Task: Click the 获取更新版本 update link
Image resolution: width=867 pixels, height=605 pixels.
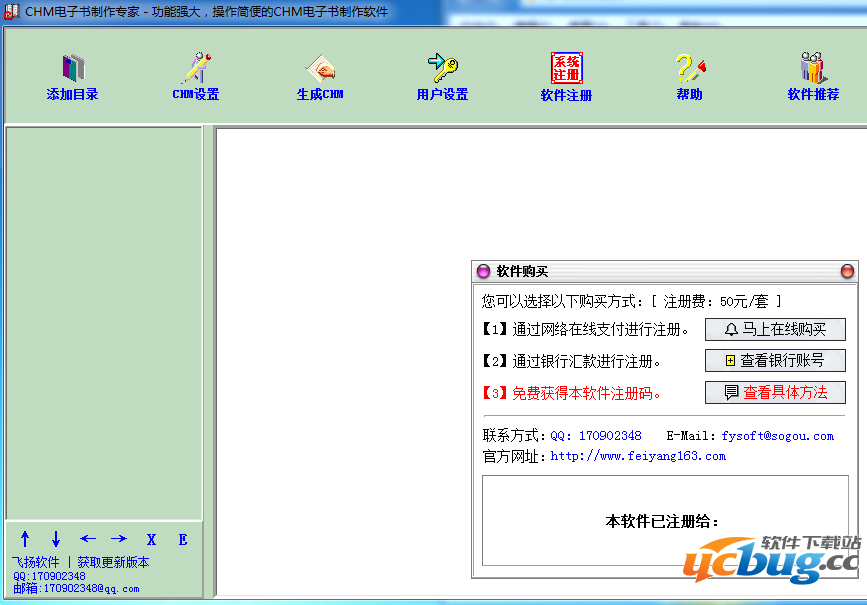Action: 113,563
